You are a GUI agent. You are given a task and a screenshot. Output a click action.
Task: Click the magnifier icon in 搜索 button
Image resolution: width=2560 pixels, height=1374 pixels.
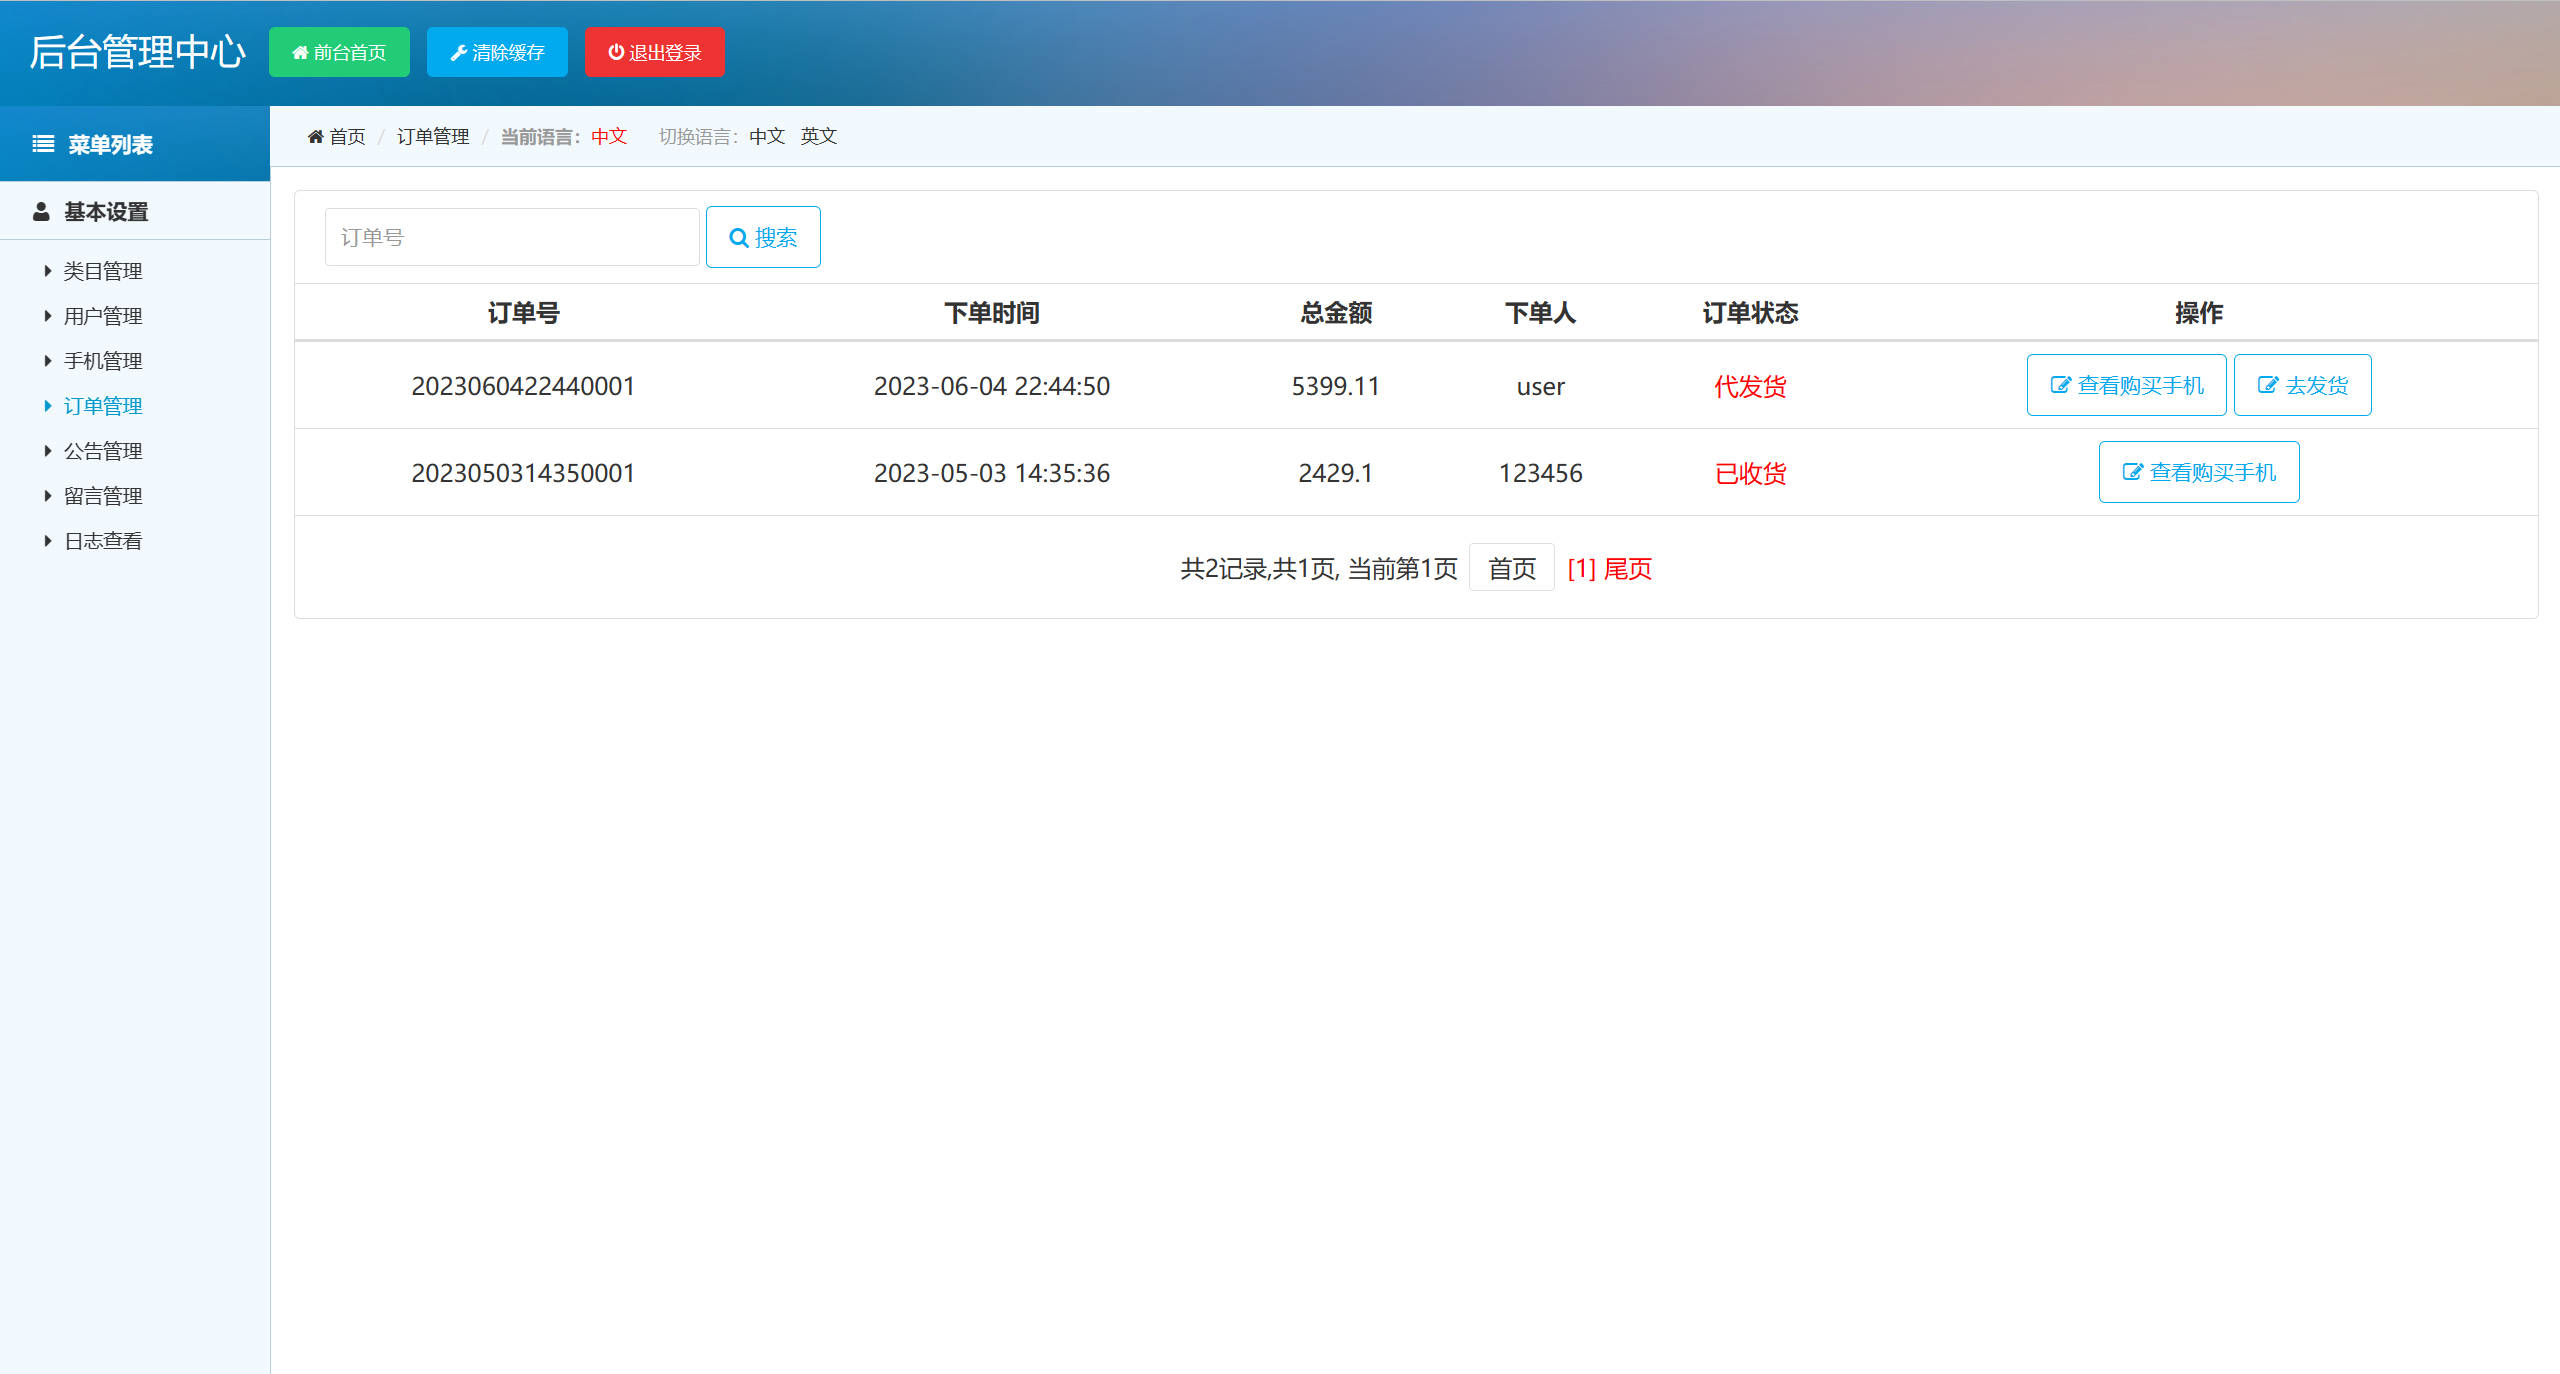pos(738,237)
